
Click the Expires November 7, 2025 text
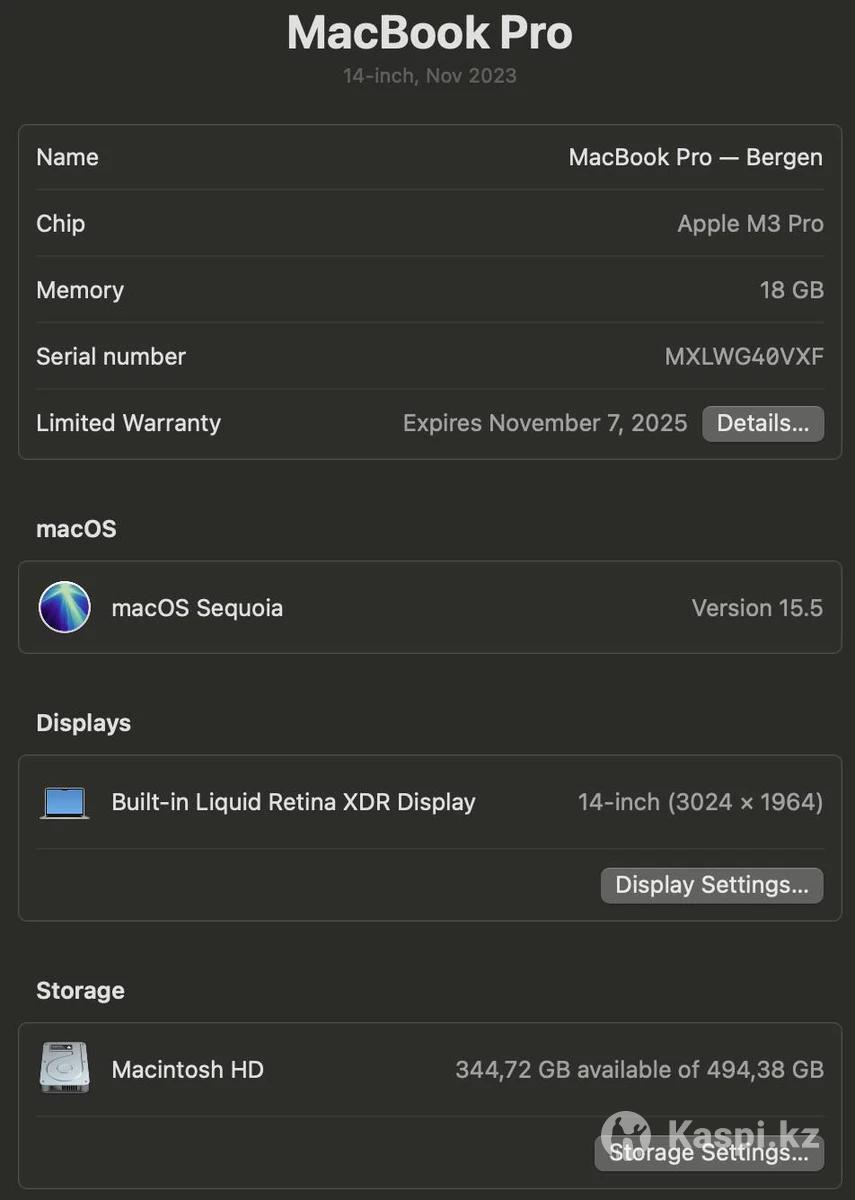545,423
